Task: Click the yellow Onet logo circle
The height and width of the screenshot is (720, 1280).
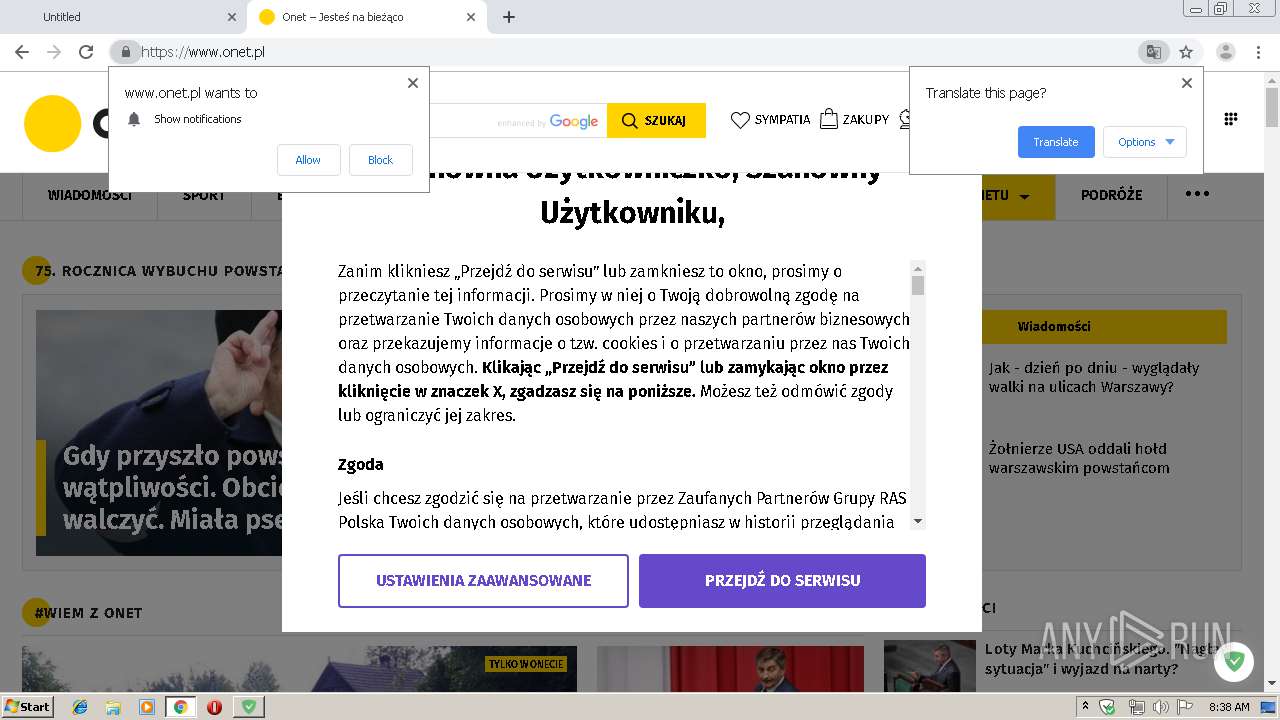Action: pyautogui.click(x=52, y=123)
